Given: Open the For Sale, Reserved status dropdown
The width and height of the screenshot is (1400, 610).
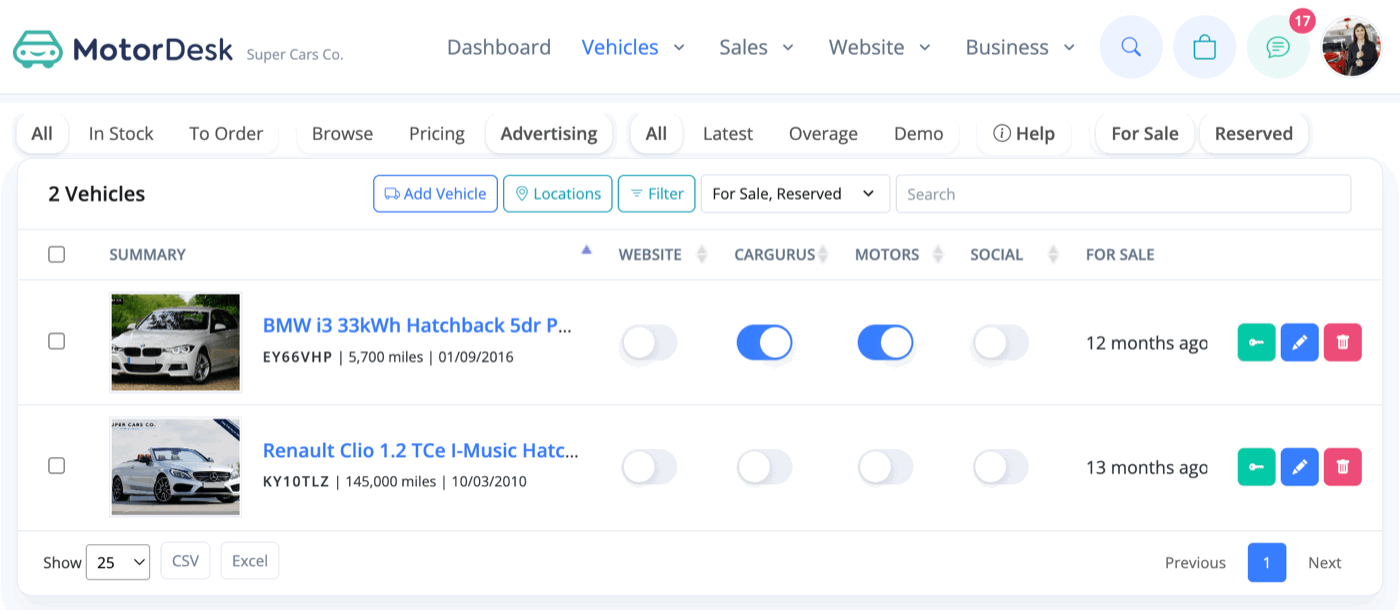Looking at the screenshot, I should (795, 194).
